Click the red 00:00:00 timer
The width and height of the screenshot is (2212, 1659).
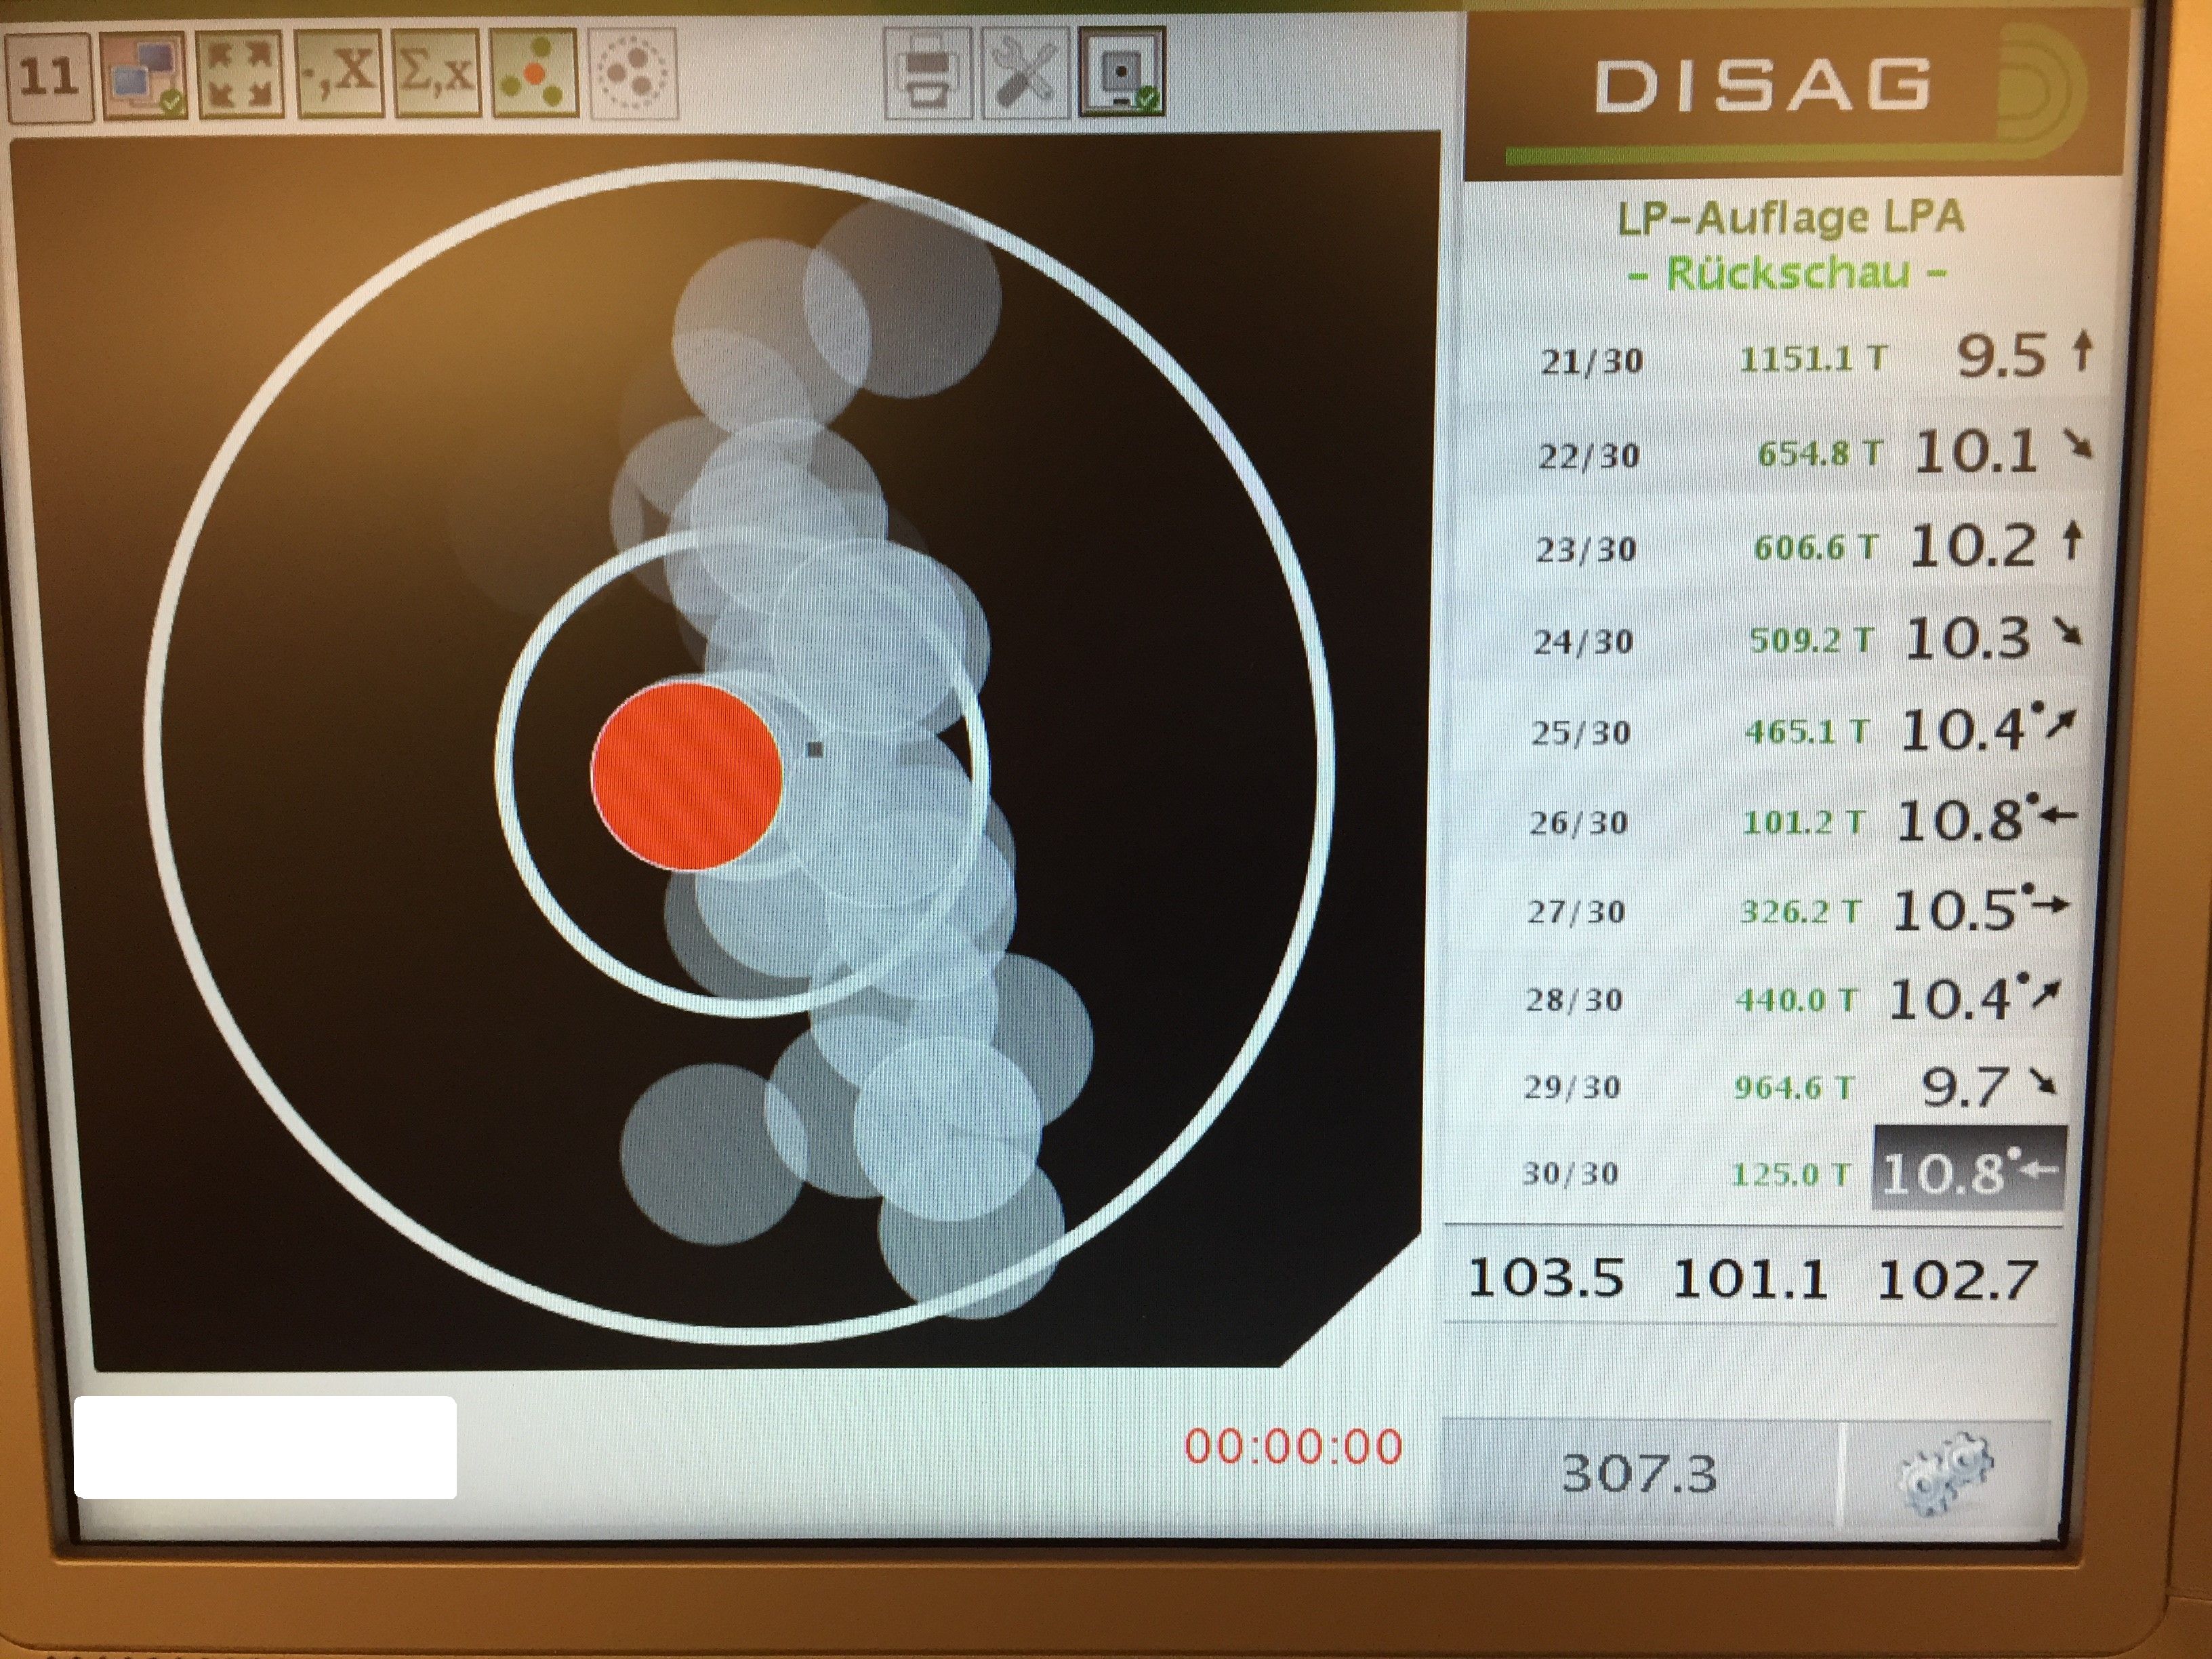click(x=1293, y=1447)
